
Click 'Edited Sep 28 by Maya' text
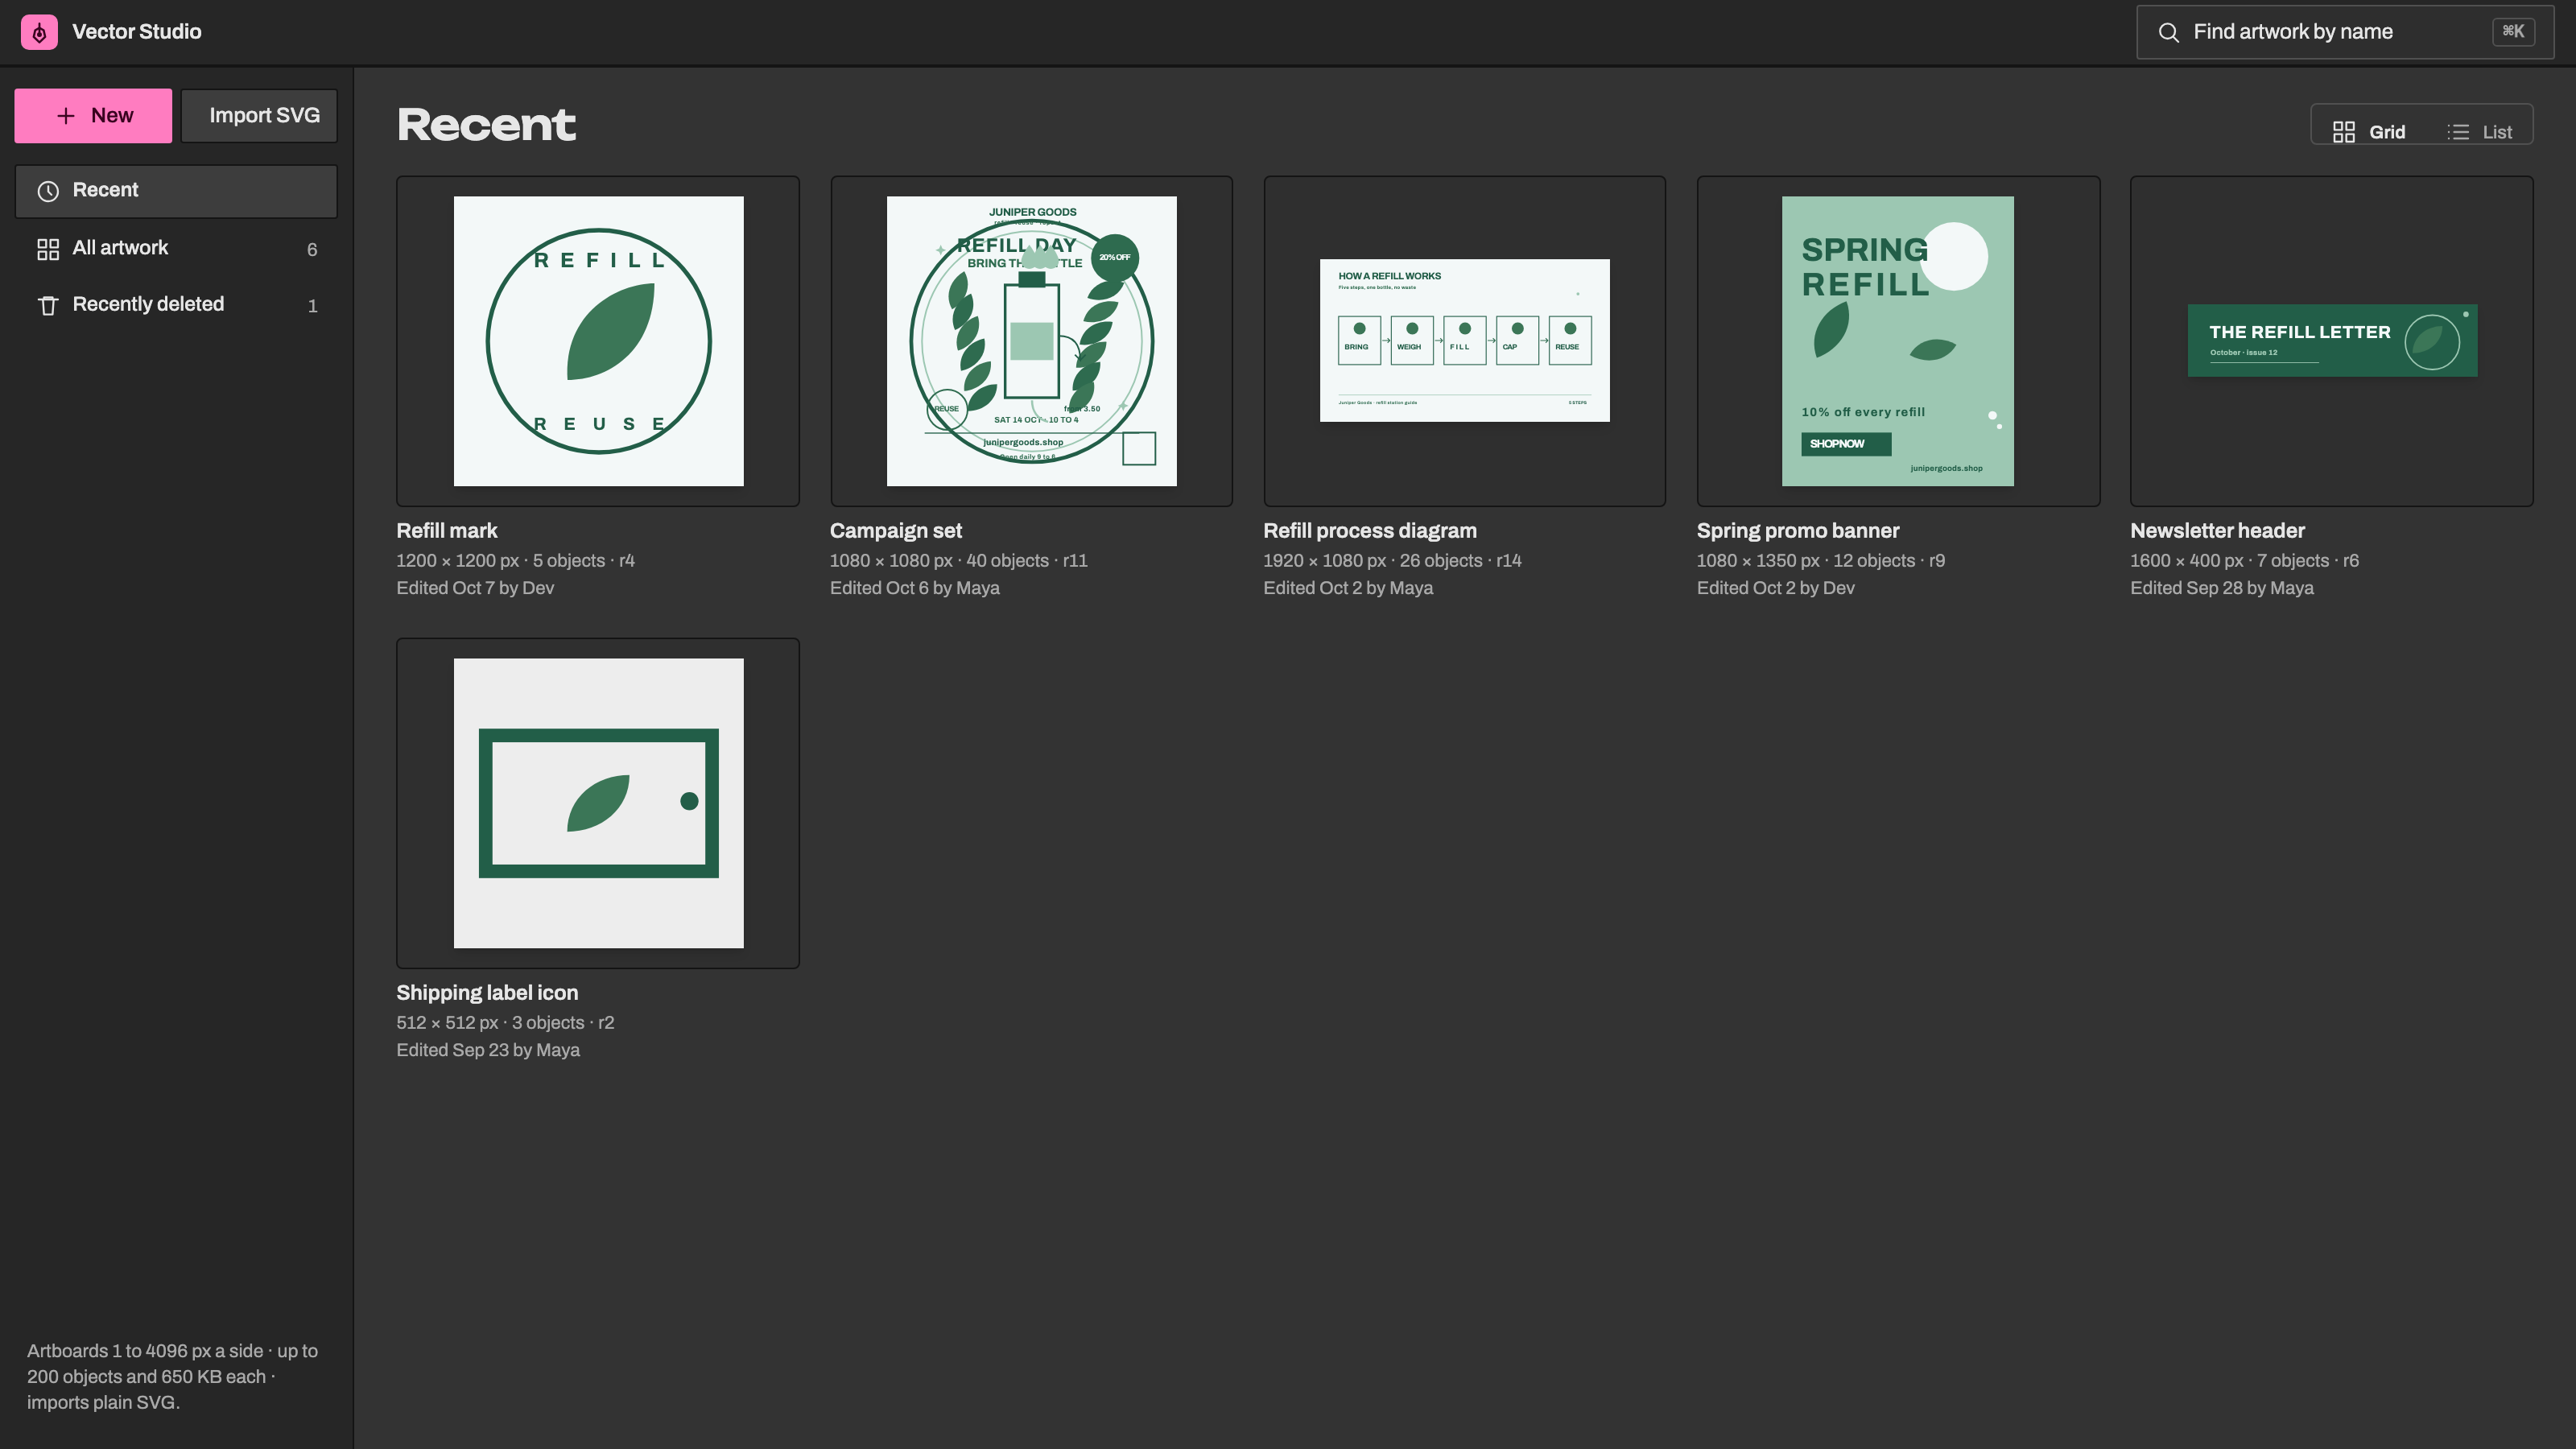click(2222, 588)
